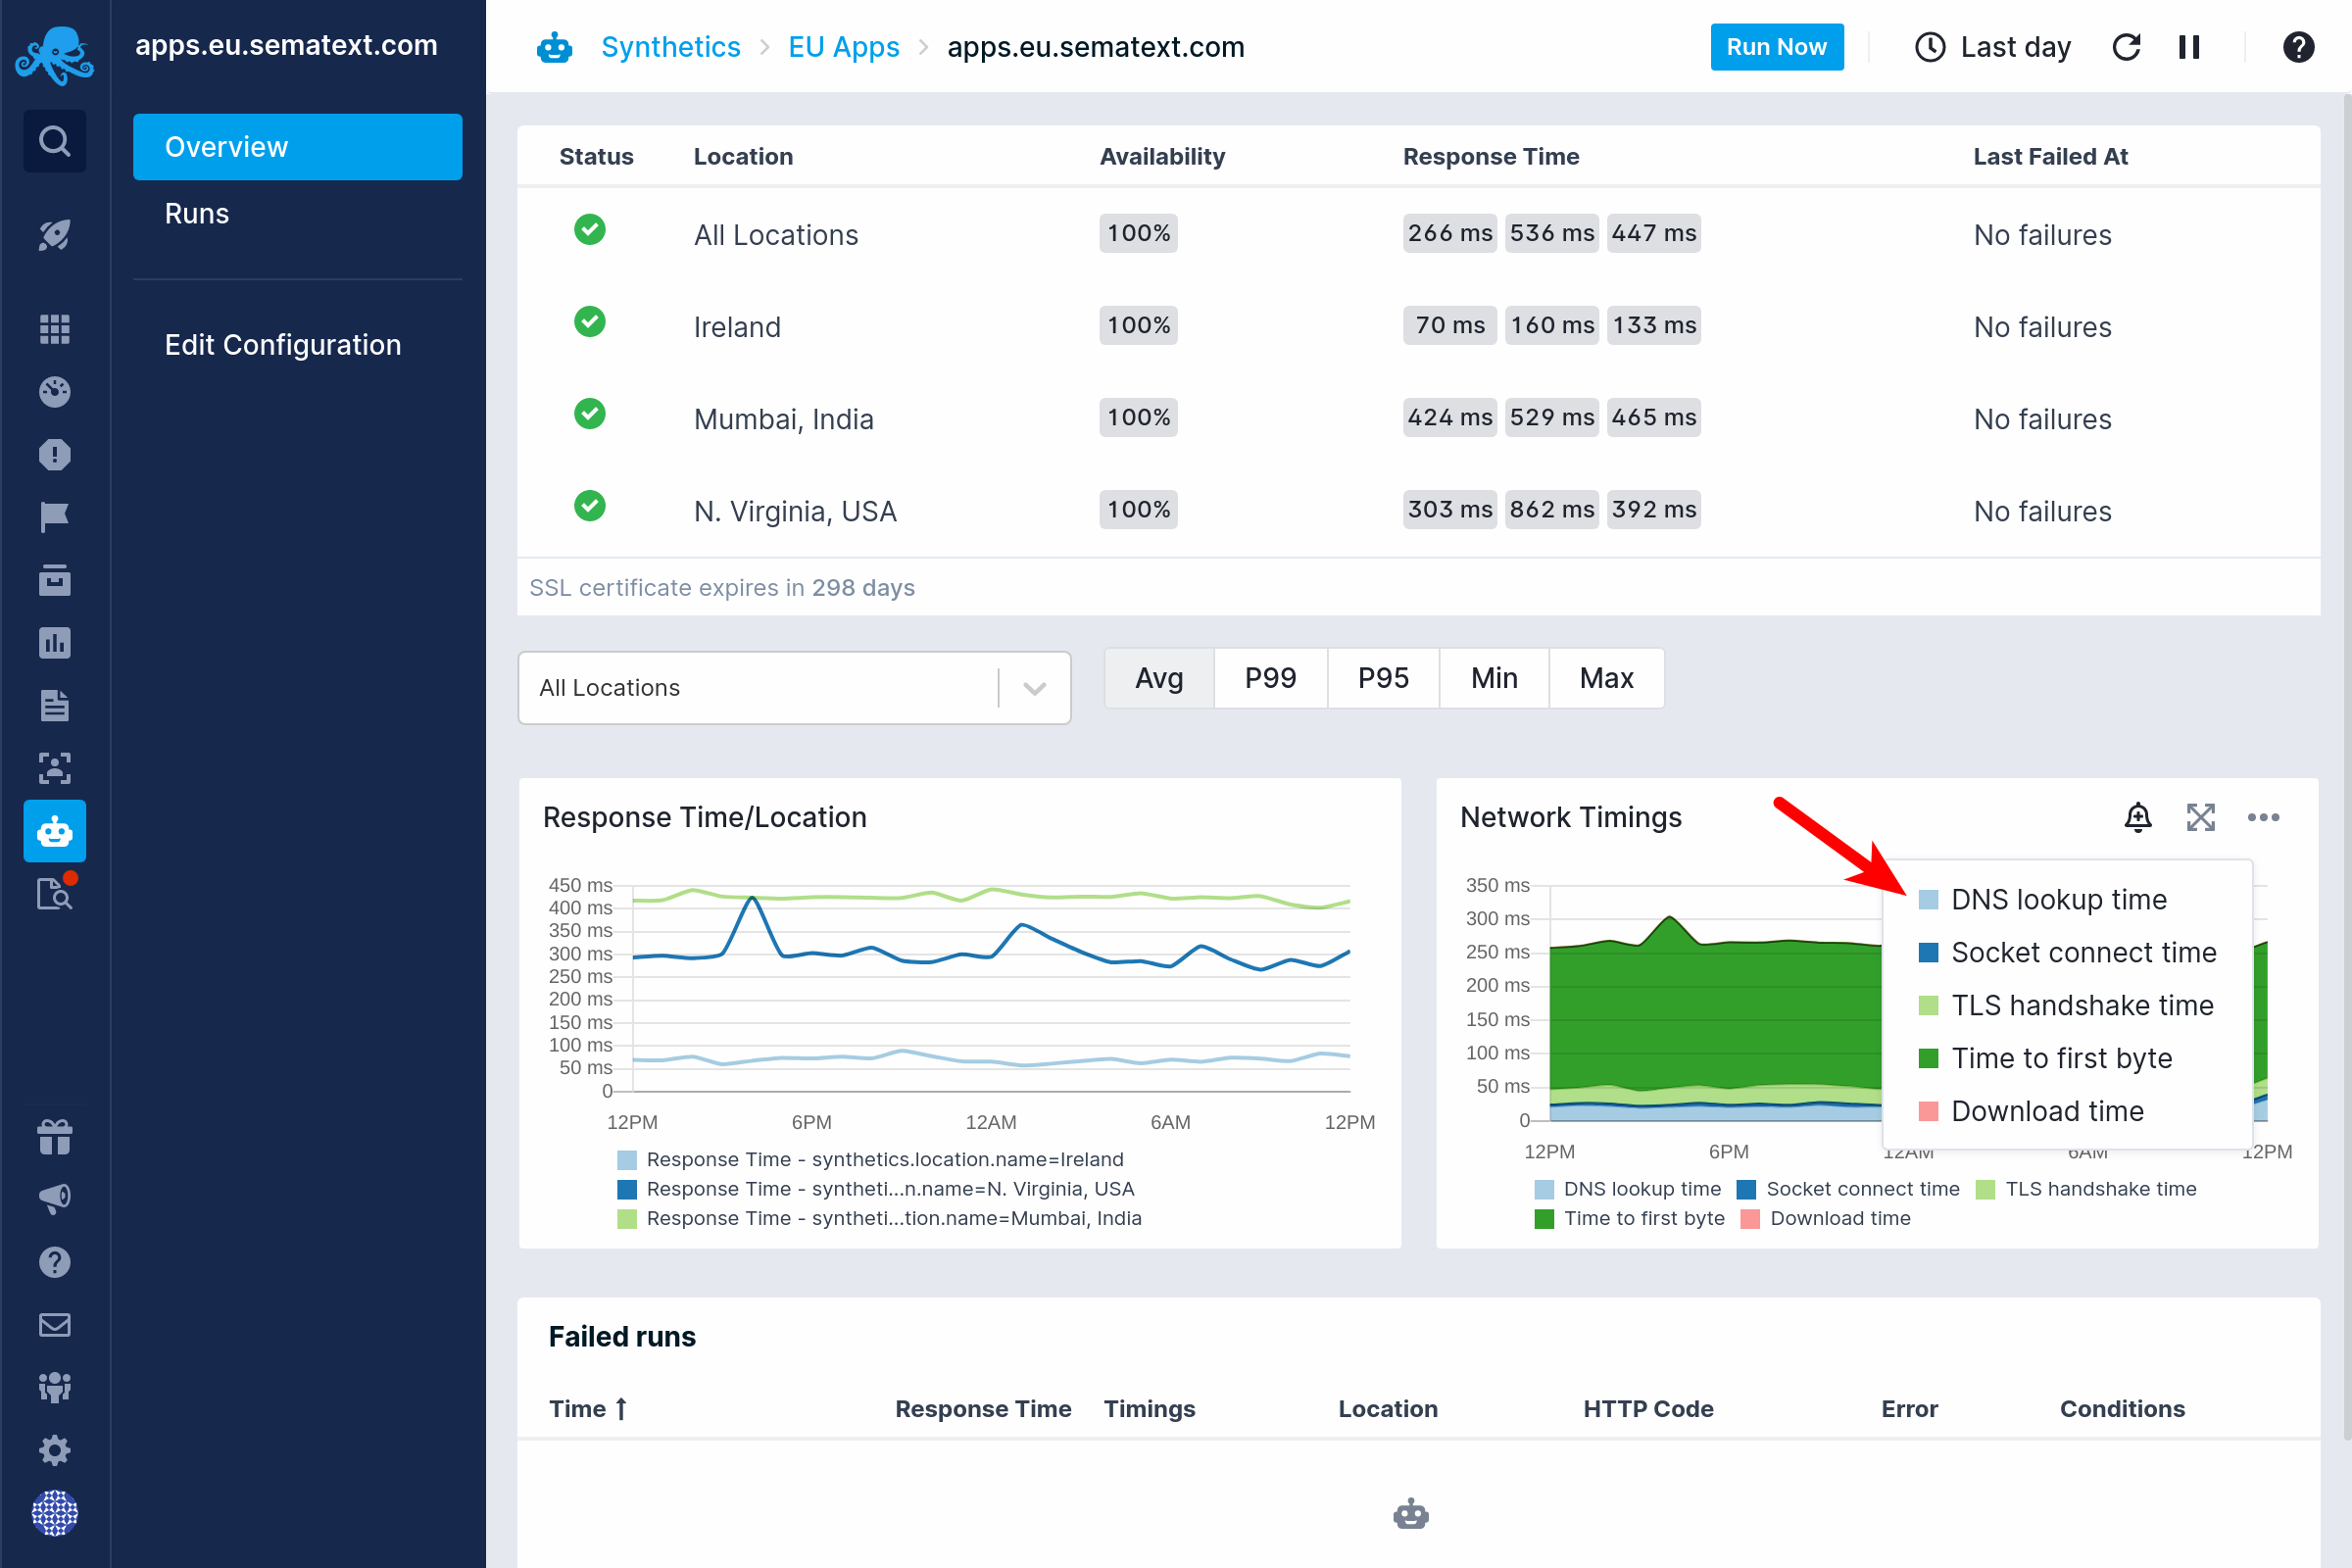Toggle the Avg response time metric
Image resolution: width=2352 pixels, height=1568 pixels.
(1158, 677)
